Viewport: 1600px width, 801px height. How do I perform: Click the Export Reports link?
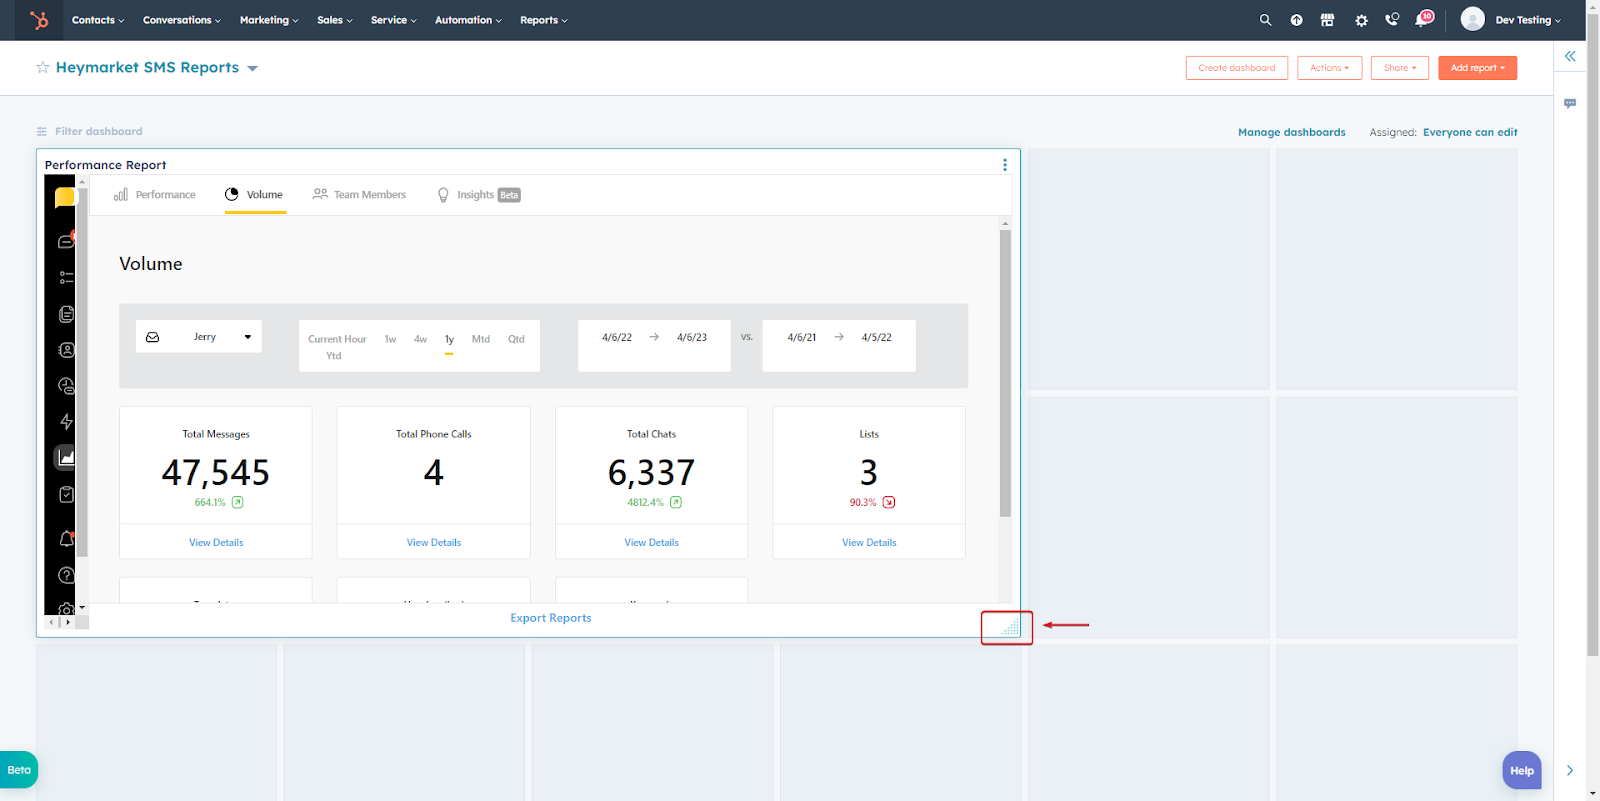(x=551, y=618)
